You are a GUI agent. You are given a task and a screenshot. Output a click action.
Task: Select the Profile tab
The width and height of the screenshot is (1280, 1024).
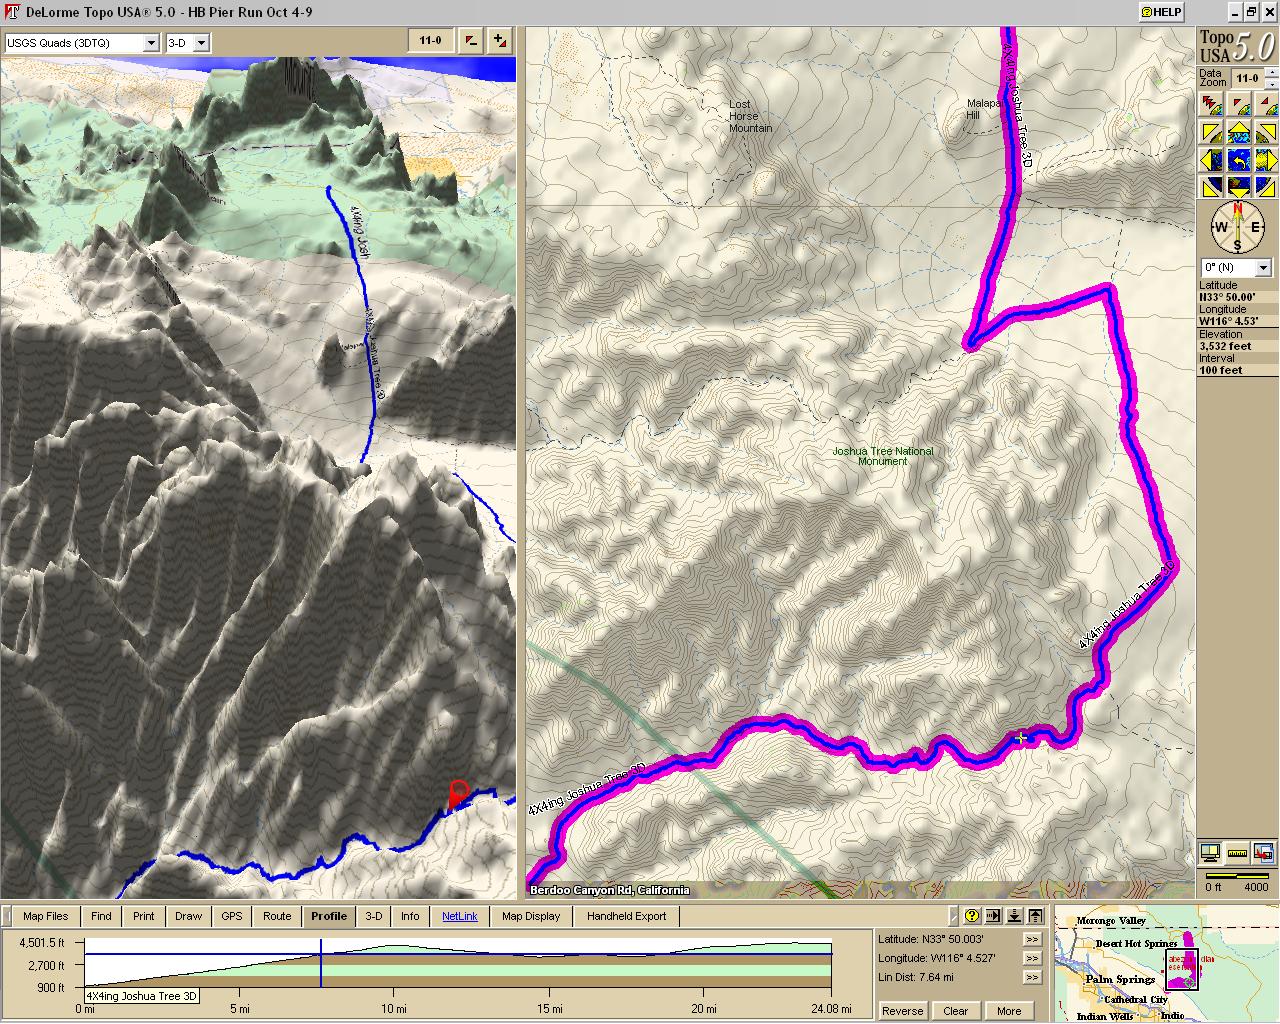click(x=328, y=916)
